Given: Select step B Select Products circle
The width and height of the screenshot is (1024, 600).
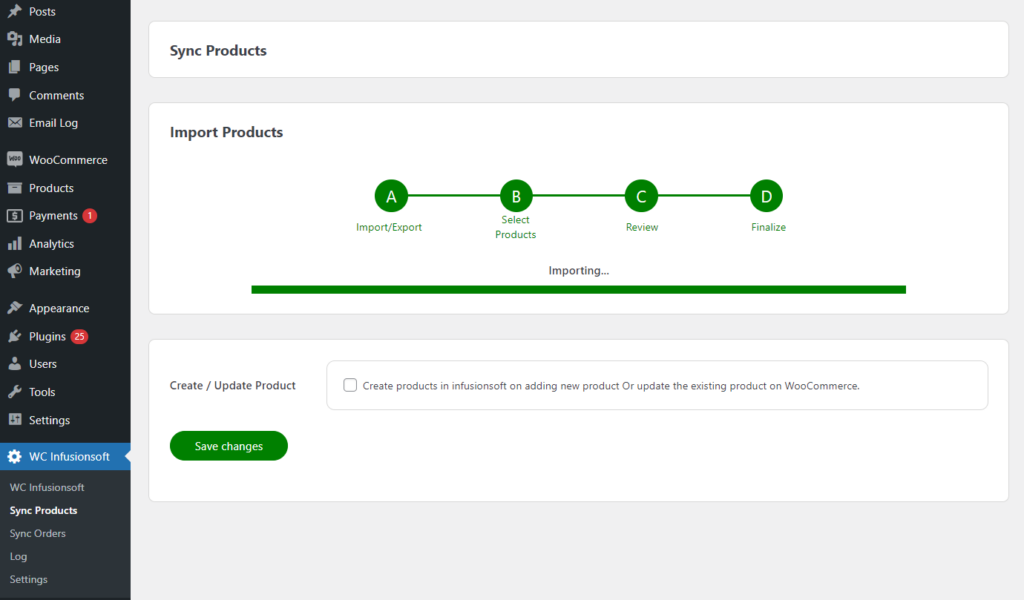Looking at the screenshot, I should pyautogui.click(x=516, y=196).
